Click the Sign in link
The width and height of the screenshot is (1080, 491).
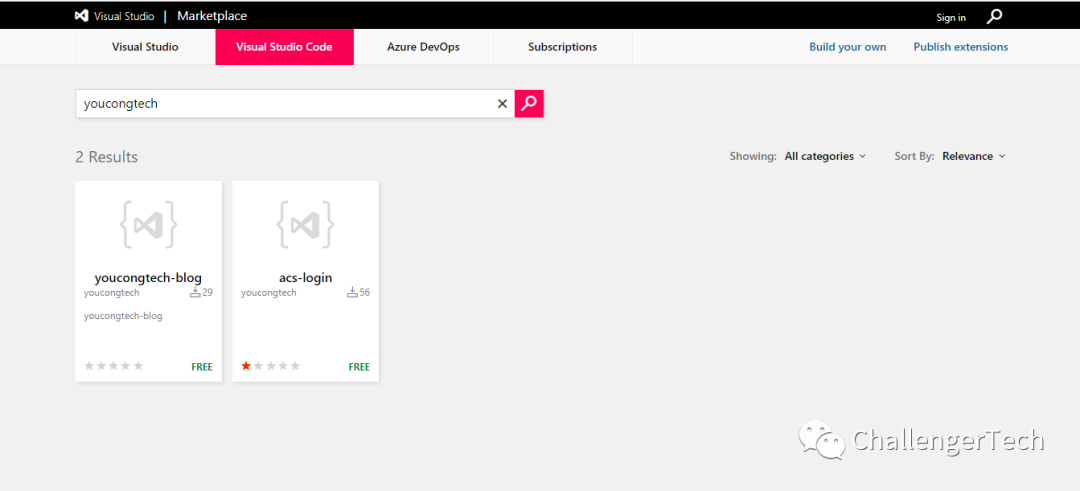(951, 18)
